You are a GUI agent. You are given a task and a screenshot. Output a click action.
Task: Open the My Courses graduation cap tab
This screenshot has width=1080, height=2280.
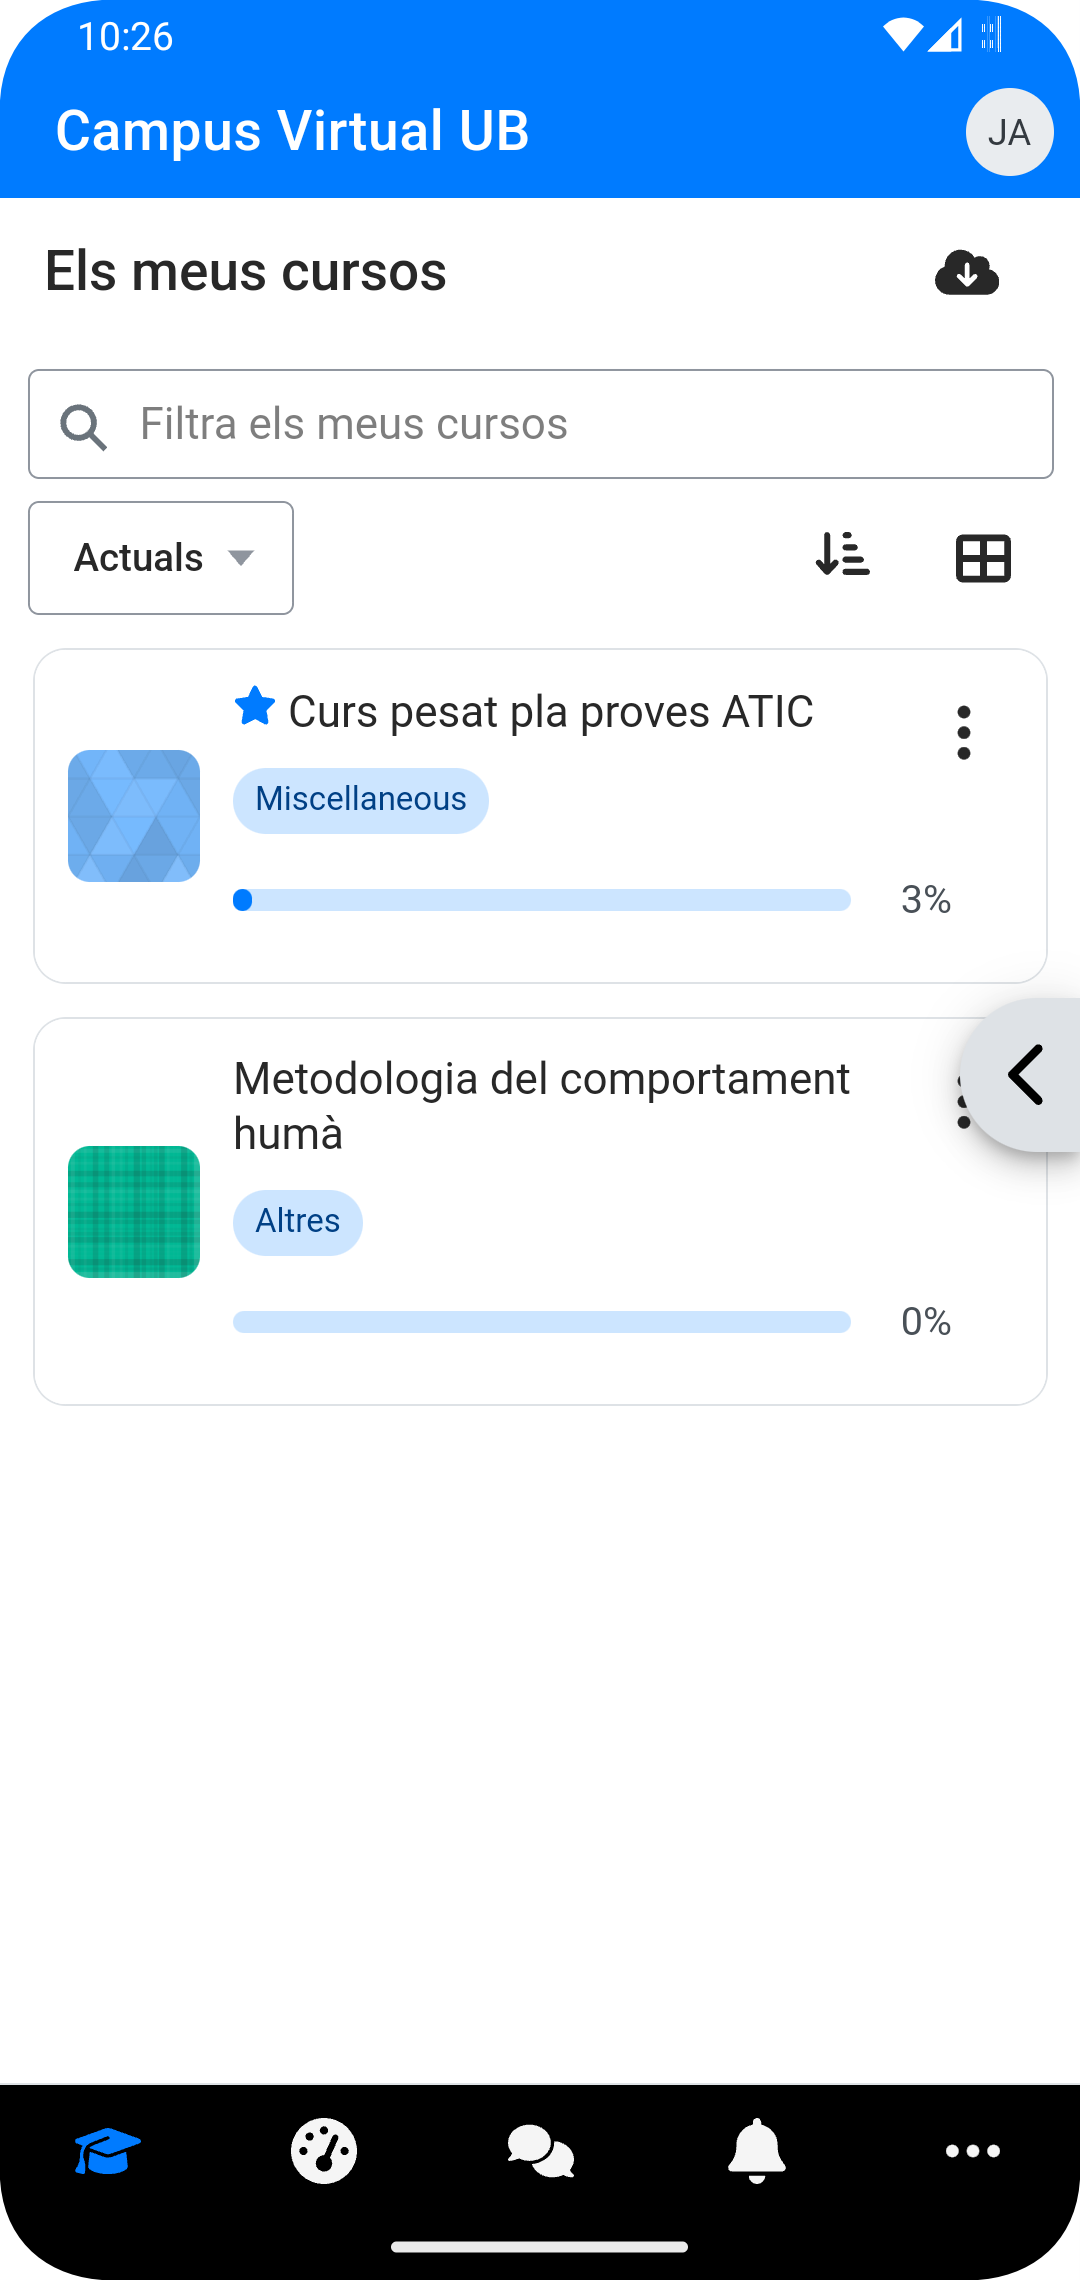coord(107,2150)
